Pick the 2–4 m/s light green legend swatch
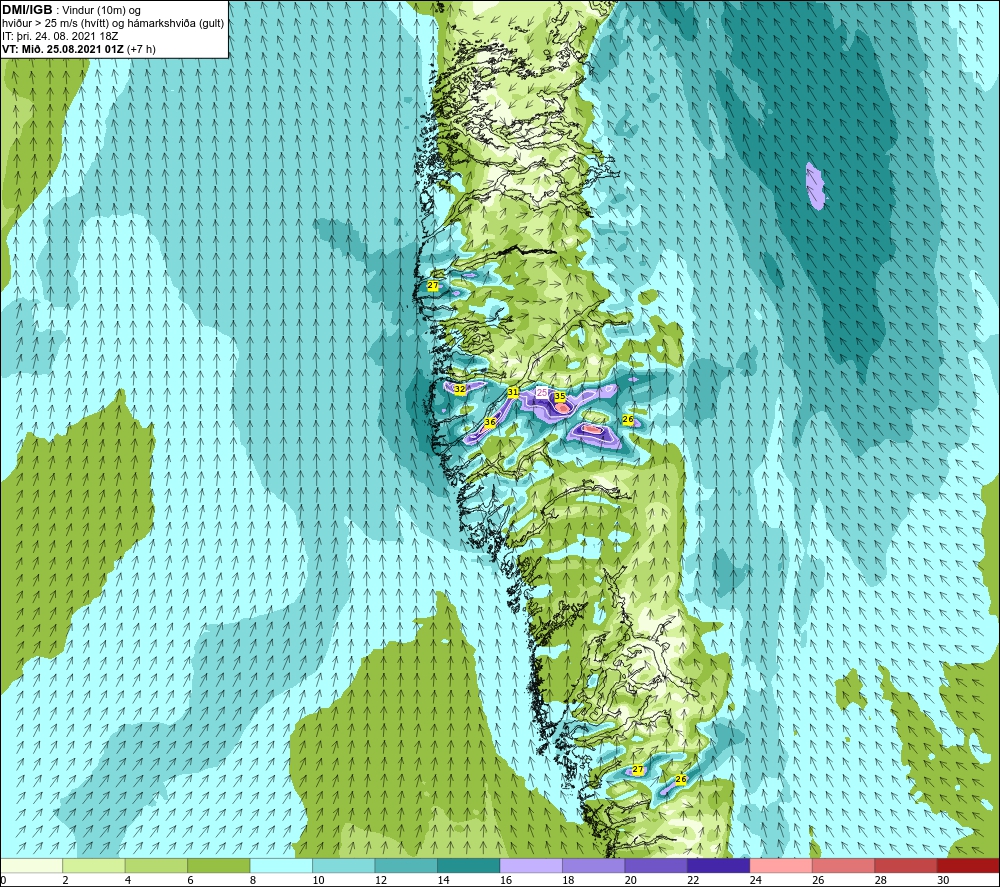This screenshot has width=1000, height=887. (x=94, y=866)
